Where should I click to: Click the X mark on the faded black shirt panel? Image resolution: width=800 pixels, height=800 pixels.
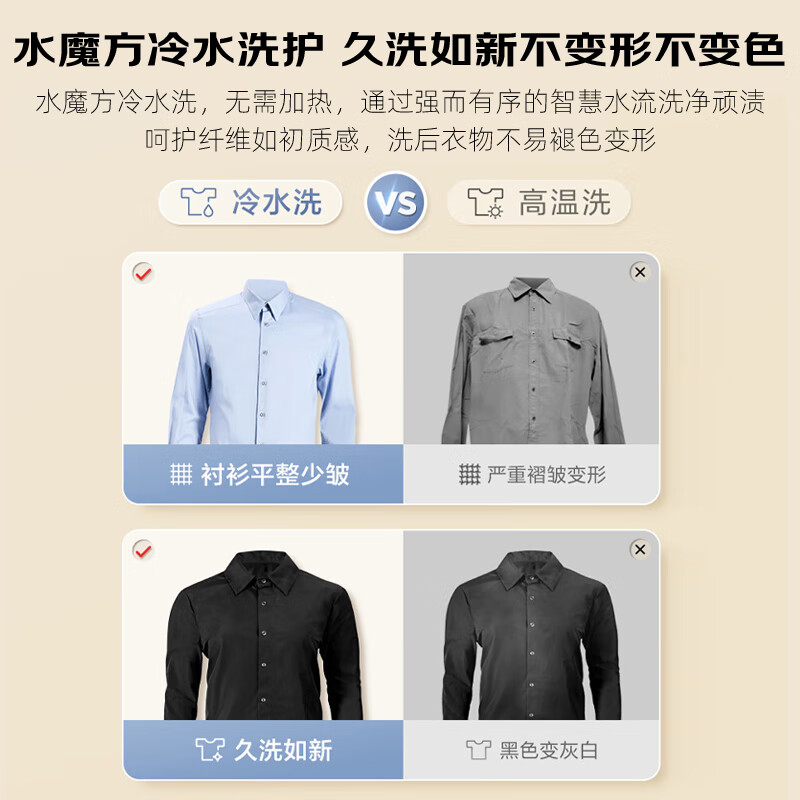click(640, 549)
